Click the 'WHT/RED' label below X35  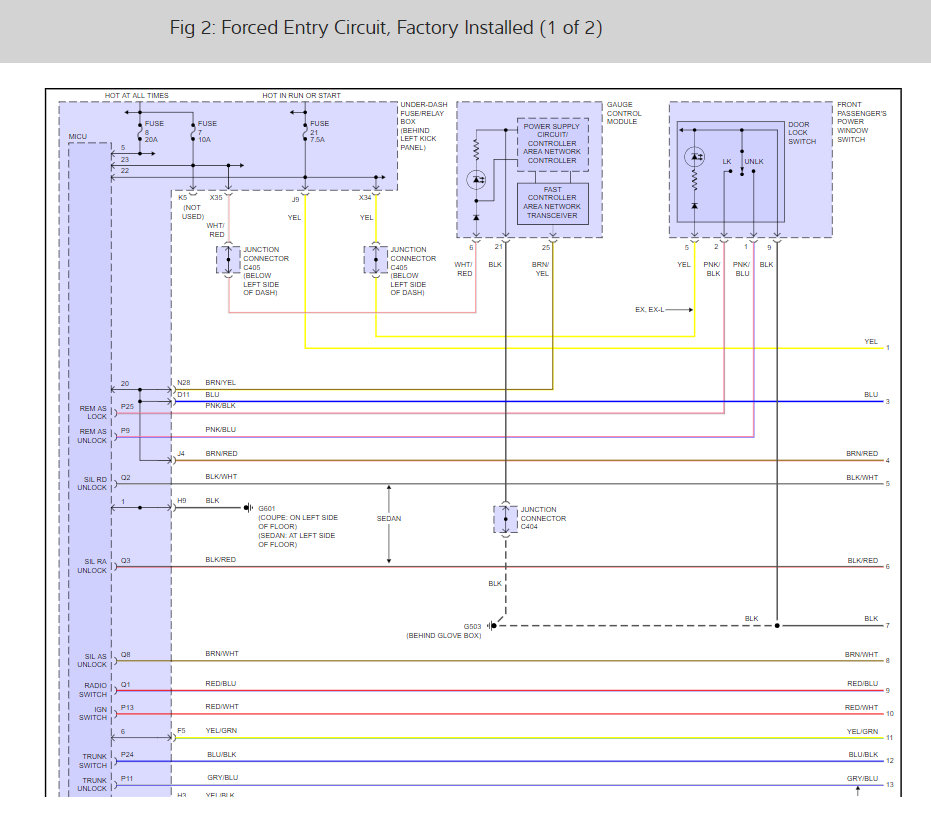pos(216,230)
